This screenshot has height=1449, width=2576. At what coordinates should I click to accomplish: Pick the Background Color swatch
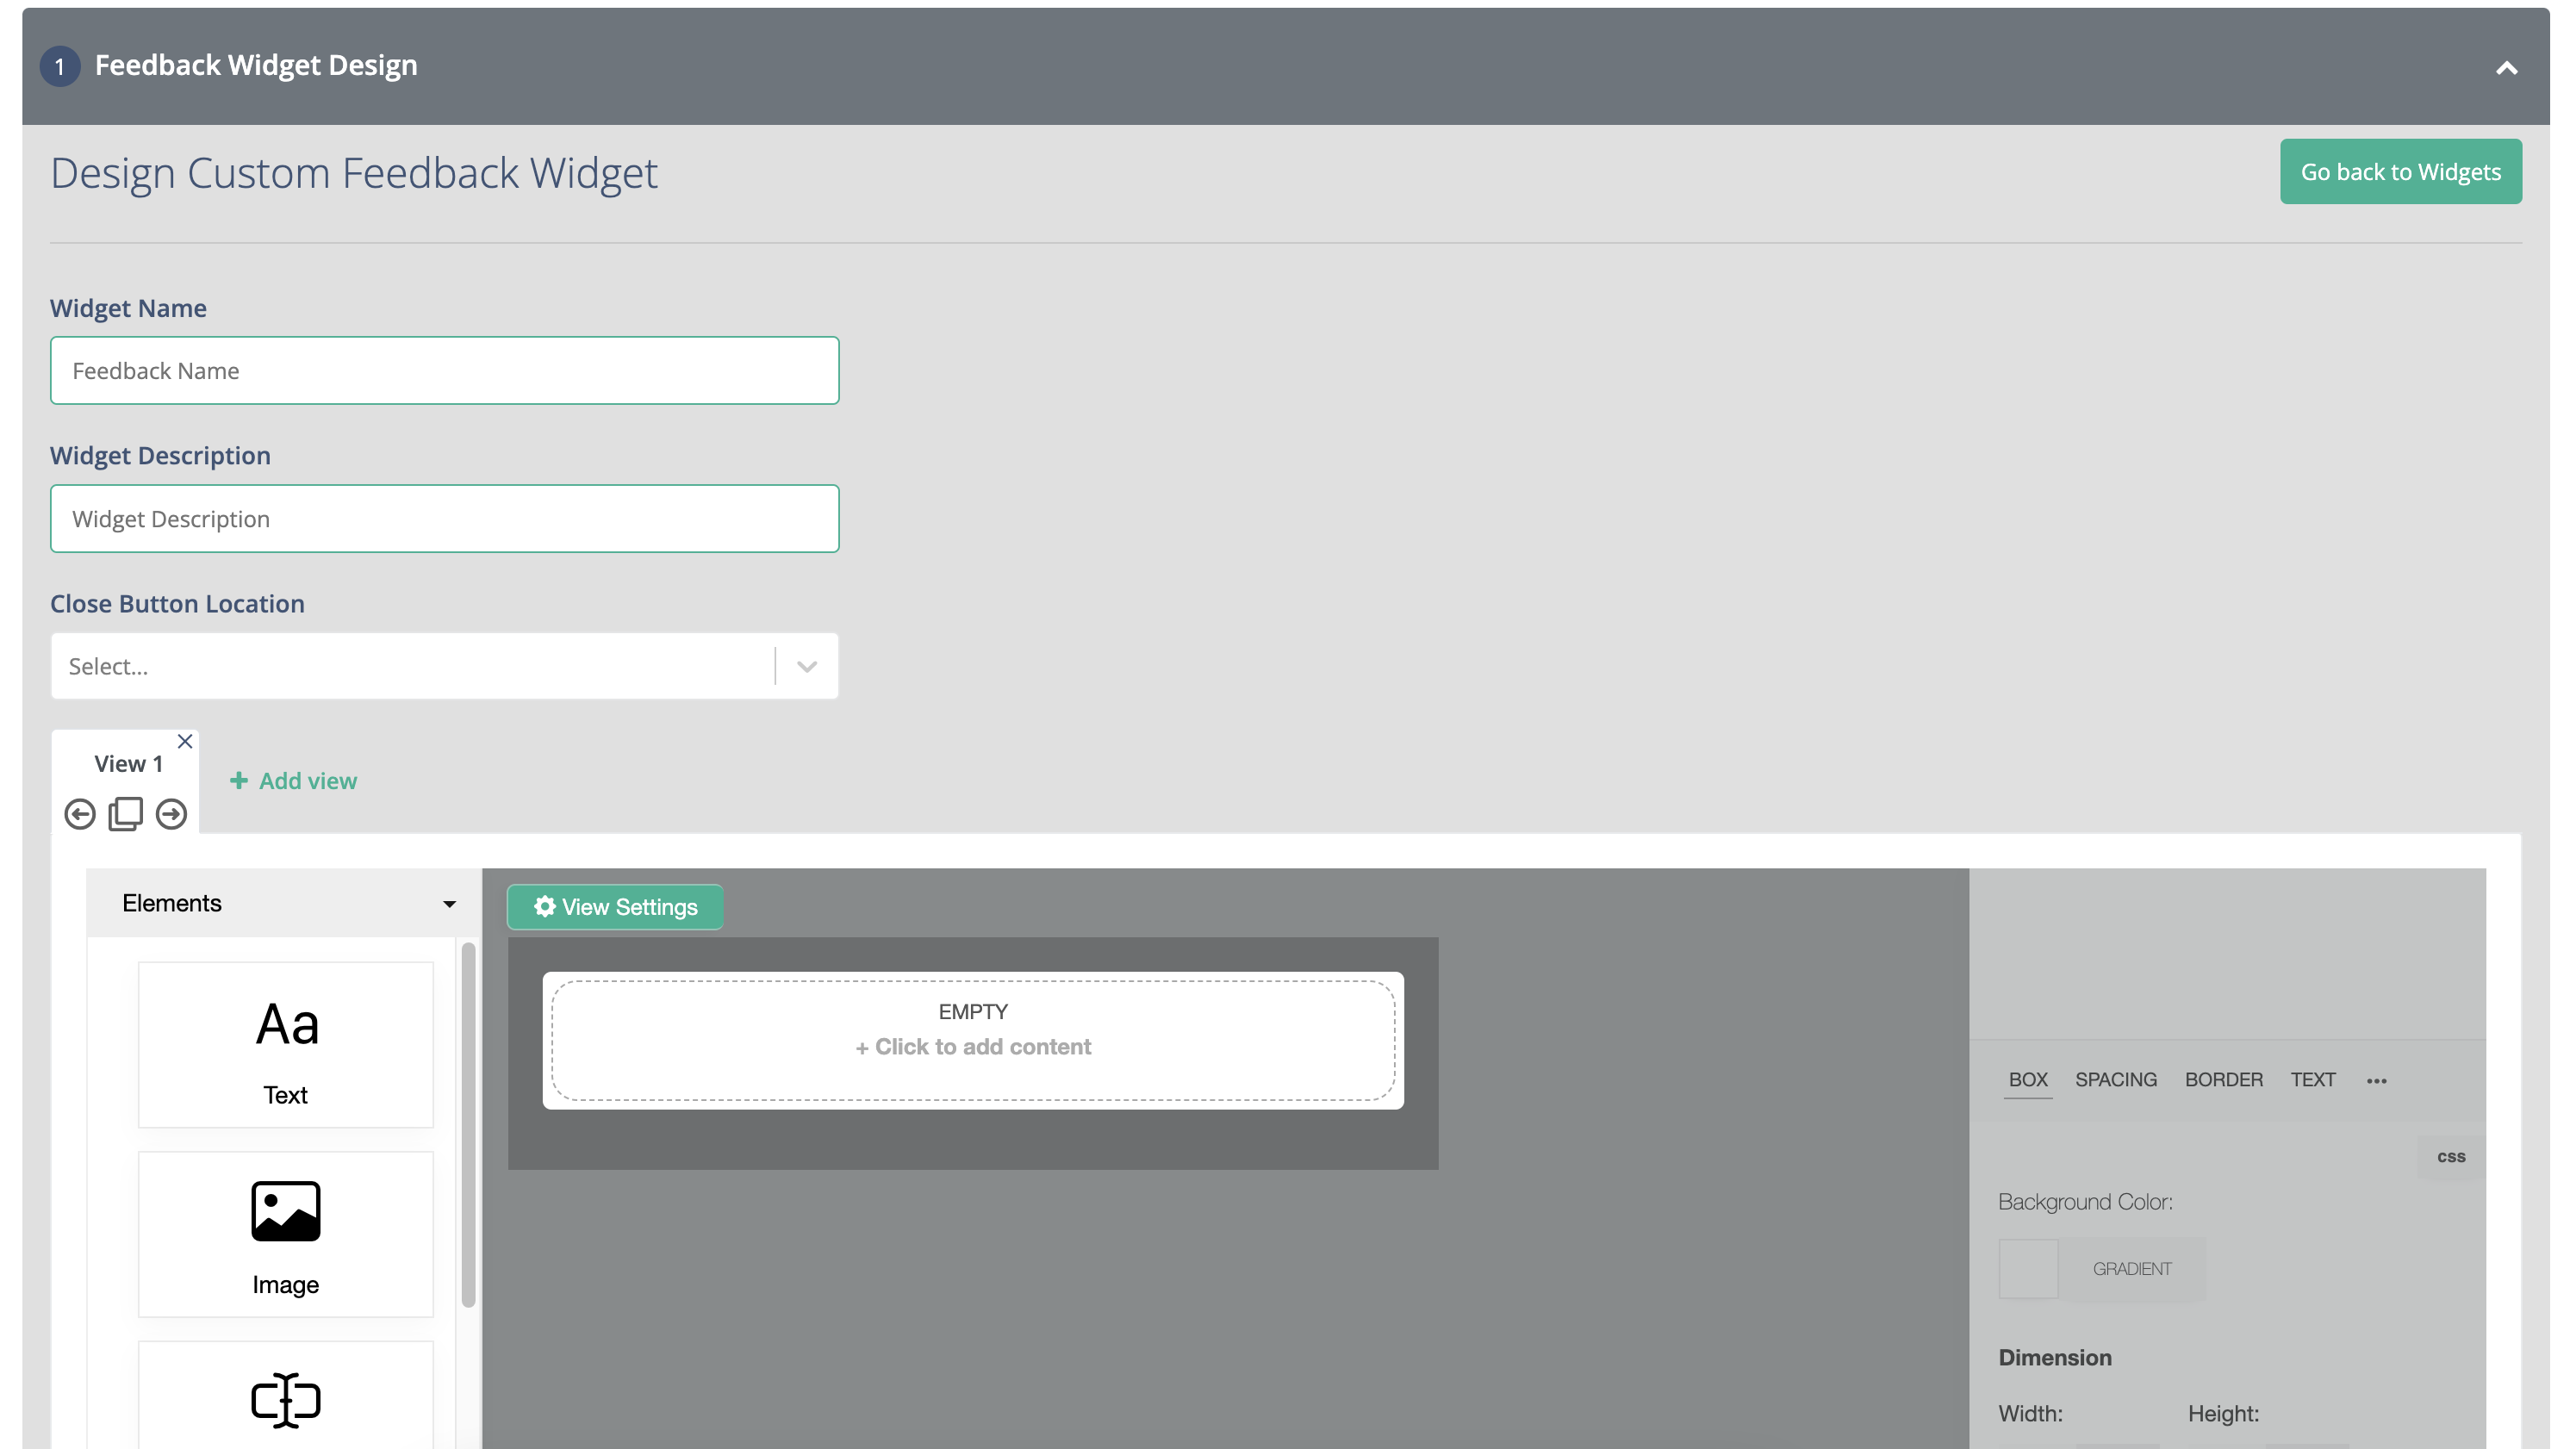tap(2028, 1268)
